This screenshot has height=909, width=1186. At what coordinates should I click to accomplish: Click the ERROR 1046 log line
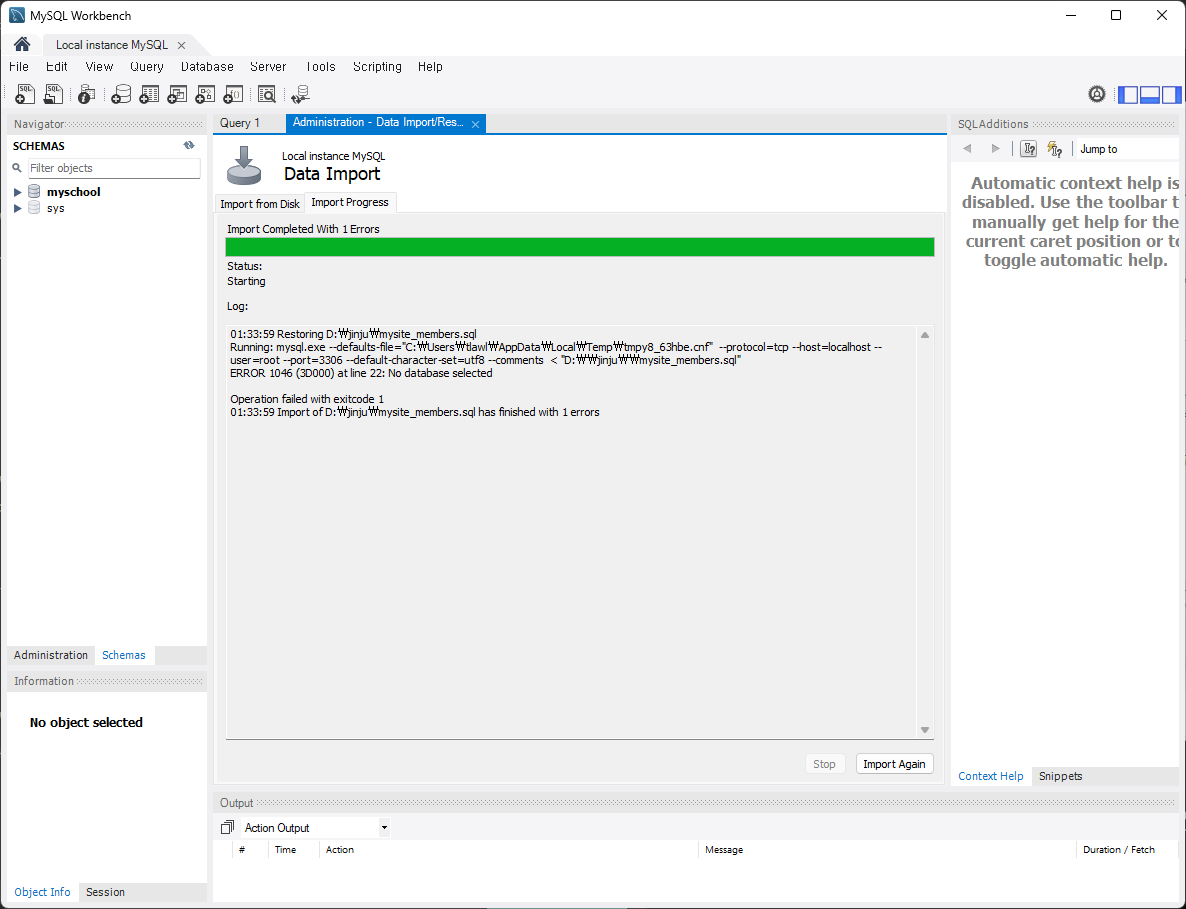(x=362, y=373)
